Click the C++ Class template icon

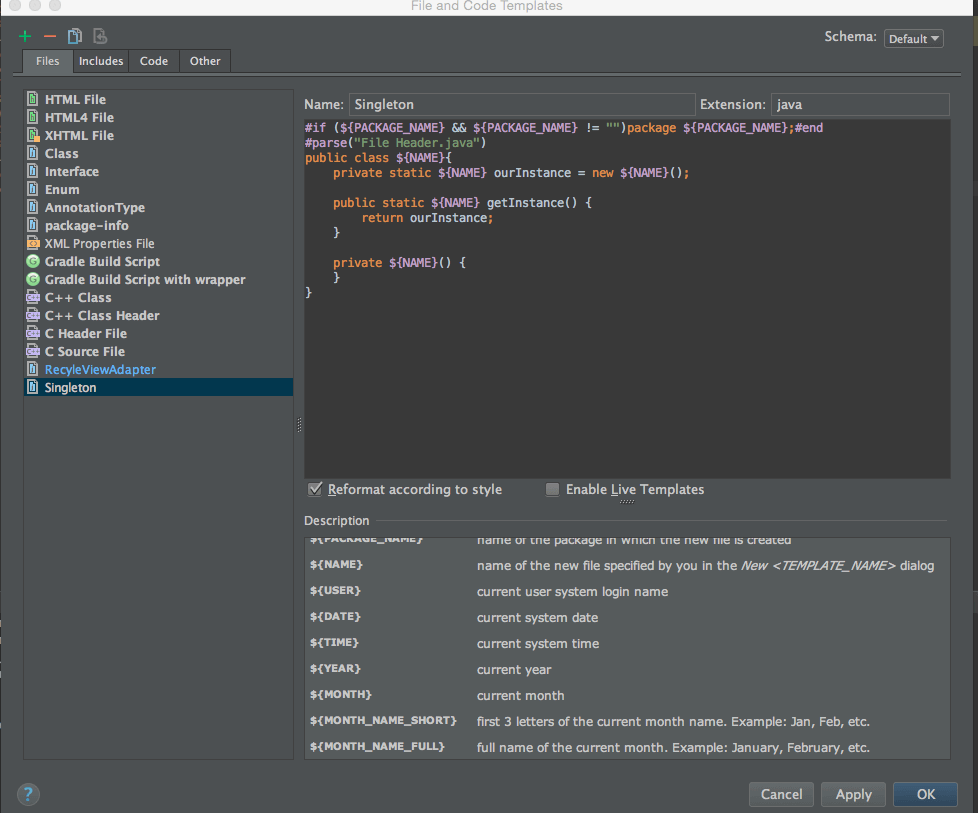coord(32,298)
